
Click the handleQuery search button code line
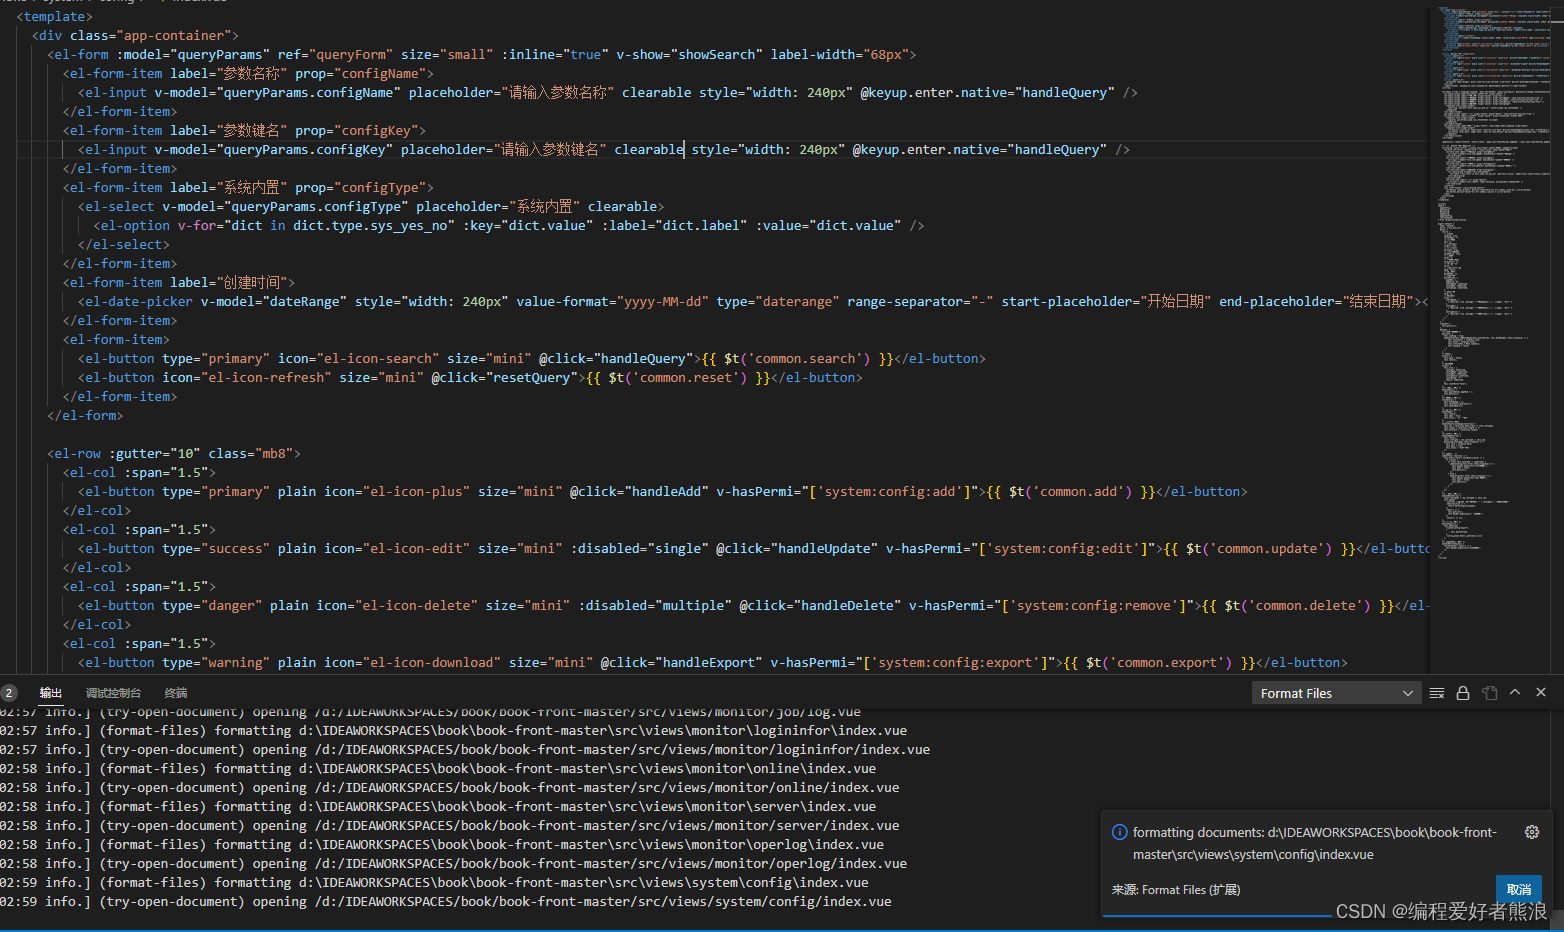point(532,358)
